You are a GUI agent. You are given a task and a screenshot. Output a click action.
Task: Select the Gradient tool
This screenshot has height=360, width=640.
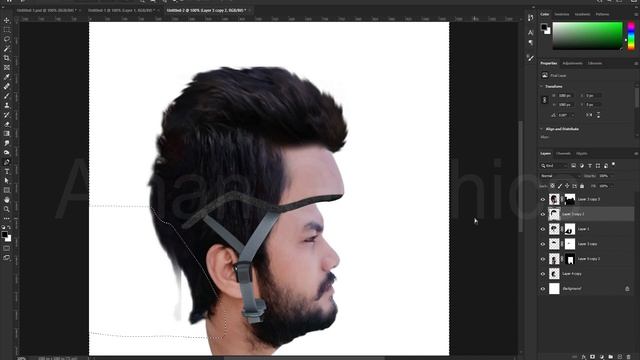(x=7, y=133)
